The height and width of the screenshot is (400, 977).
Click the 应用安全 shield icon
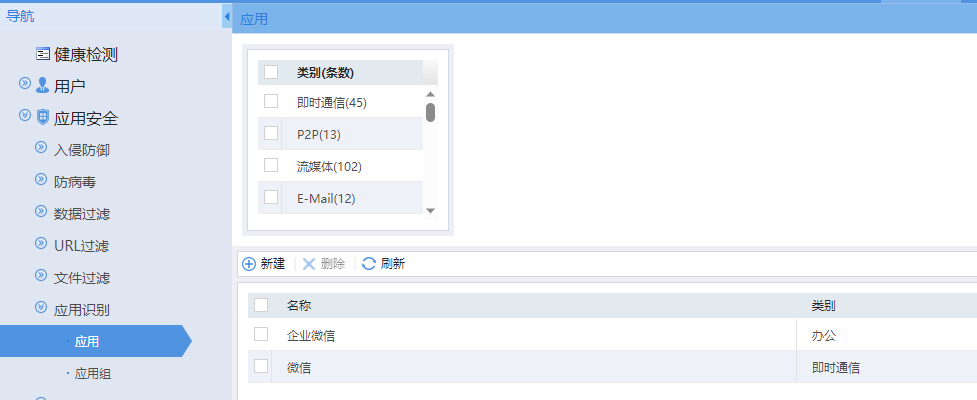[43, 117]
